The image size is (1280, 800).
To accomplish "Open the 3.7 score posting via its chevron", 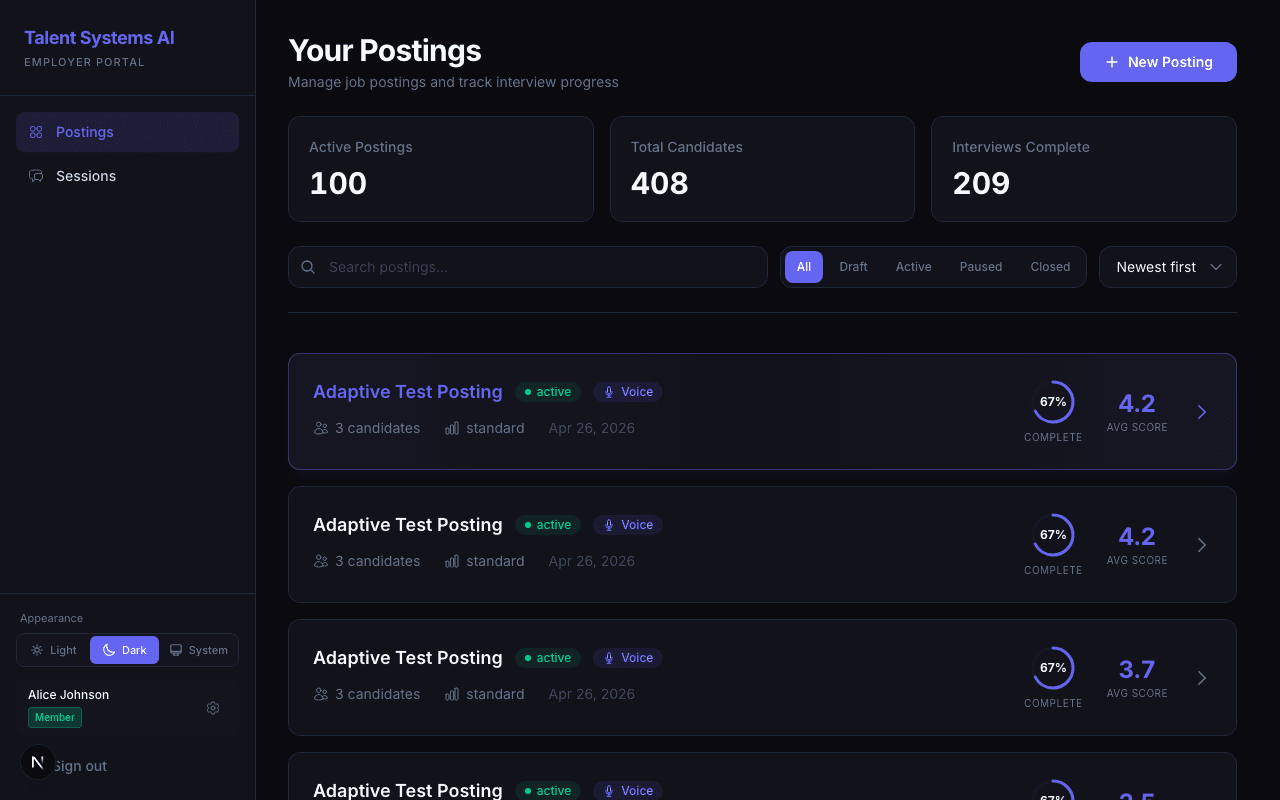I will (1202, 678).
